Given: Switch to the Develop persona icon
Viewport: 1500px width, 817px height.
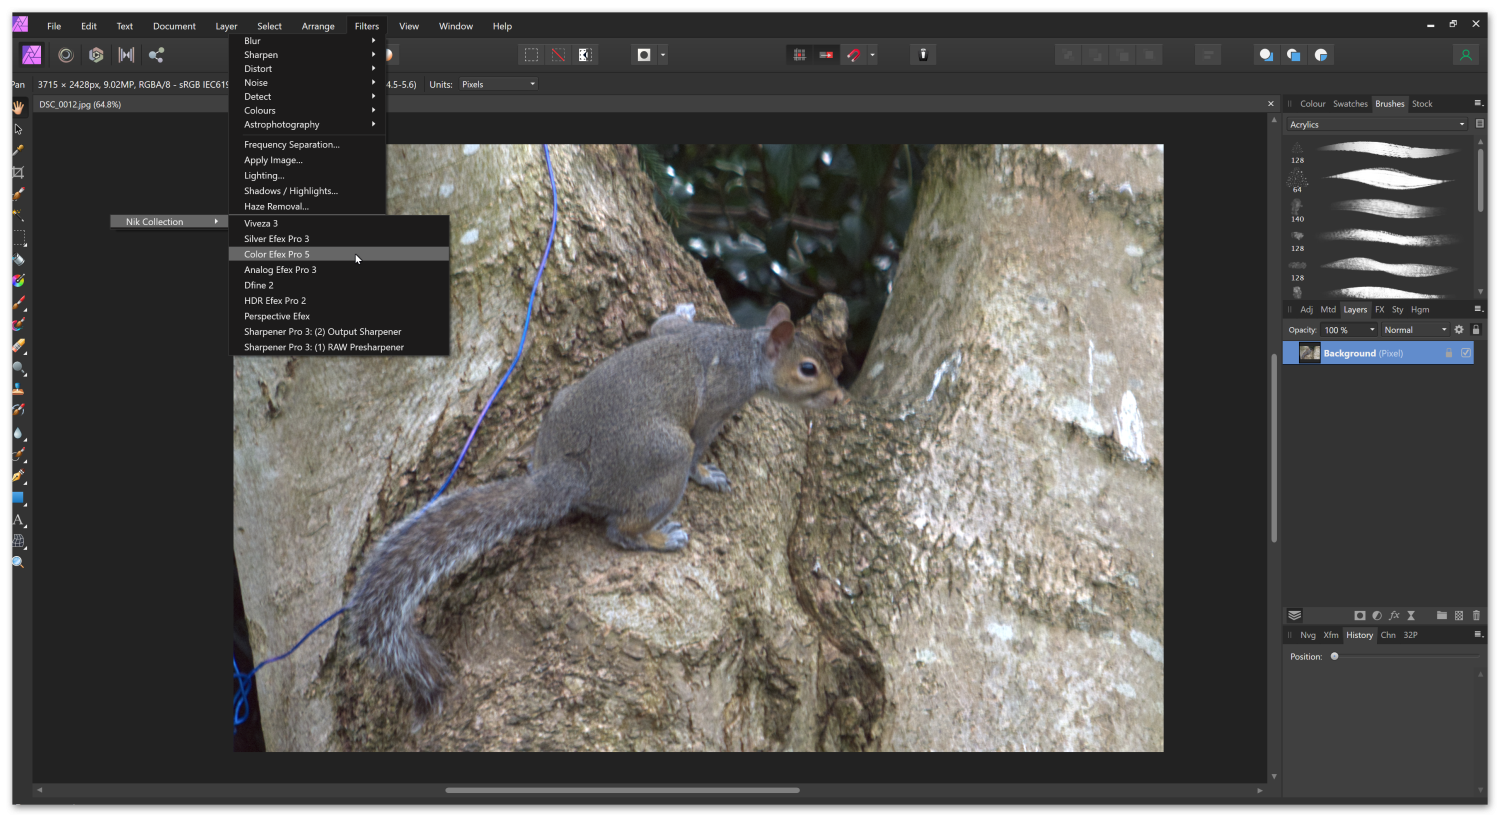Looking at the screenshot, I should click(96, 55).
